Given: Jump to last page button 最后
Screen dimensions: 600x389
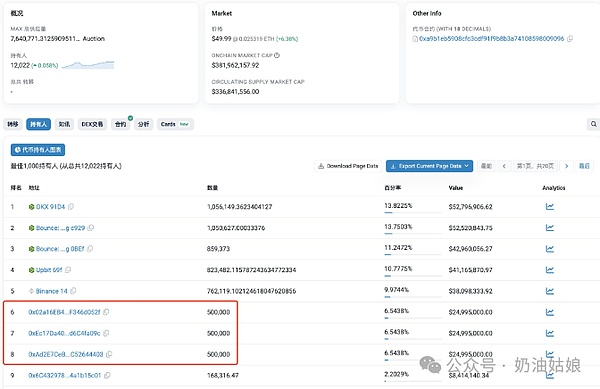Looking at the screenshot, I should pos(584,166).
